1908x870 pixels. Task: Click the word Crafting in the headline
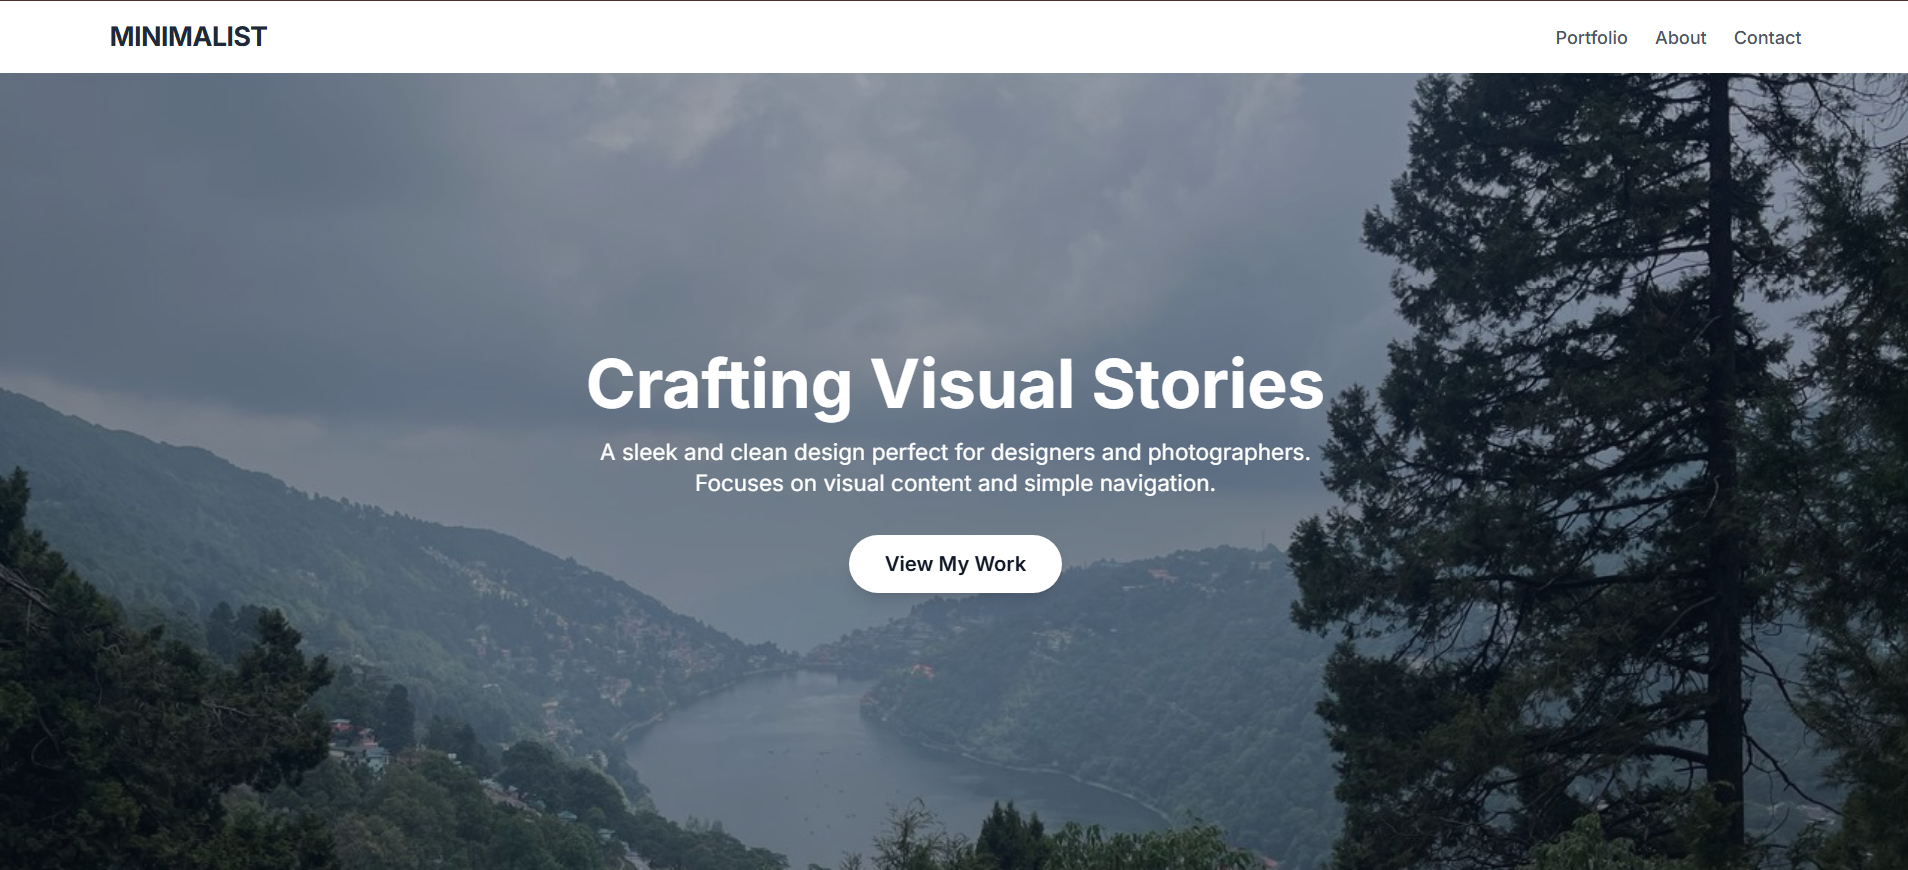coord(719,385)
